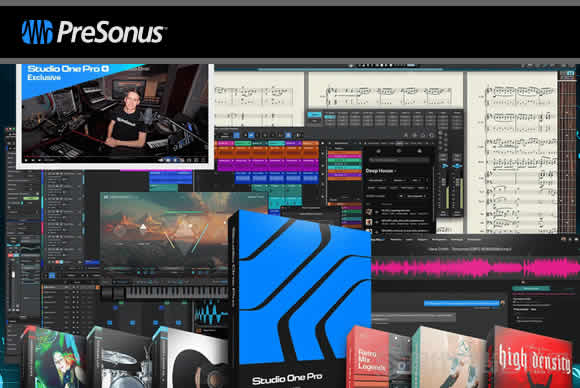The width and height of the screenshot is (580, 388).
Task: Click the pink audio waveform
Action: tap(475, 267)
